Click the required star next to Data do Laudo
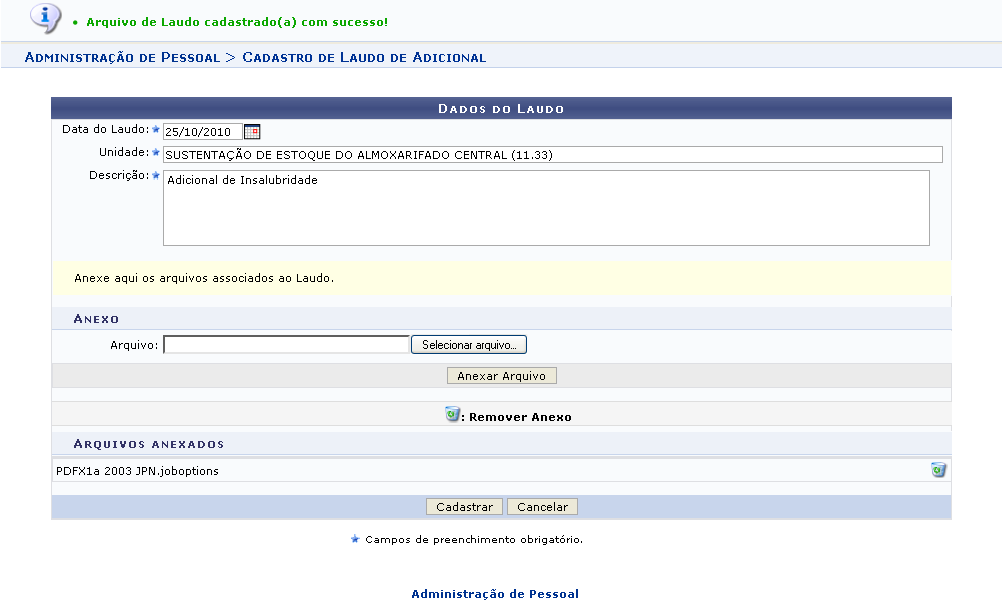1005x609 pixels. click(x=155, y=129)
